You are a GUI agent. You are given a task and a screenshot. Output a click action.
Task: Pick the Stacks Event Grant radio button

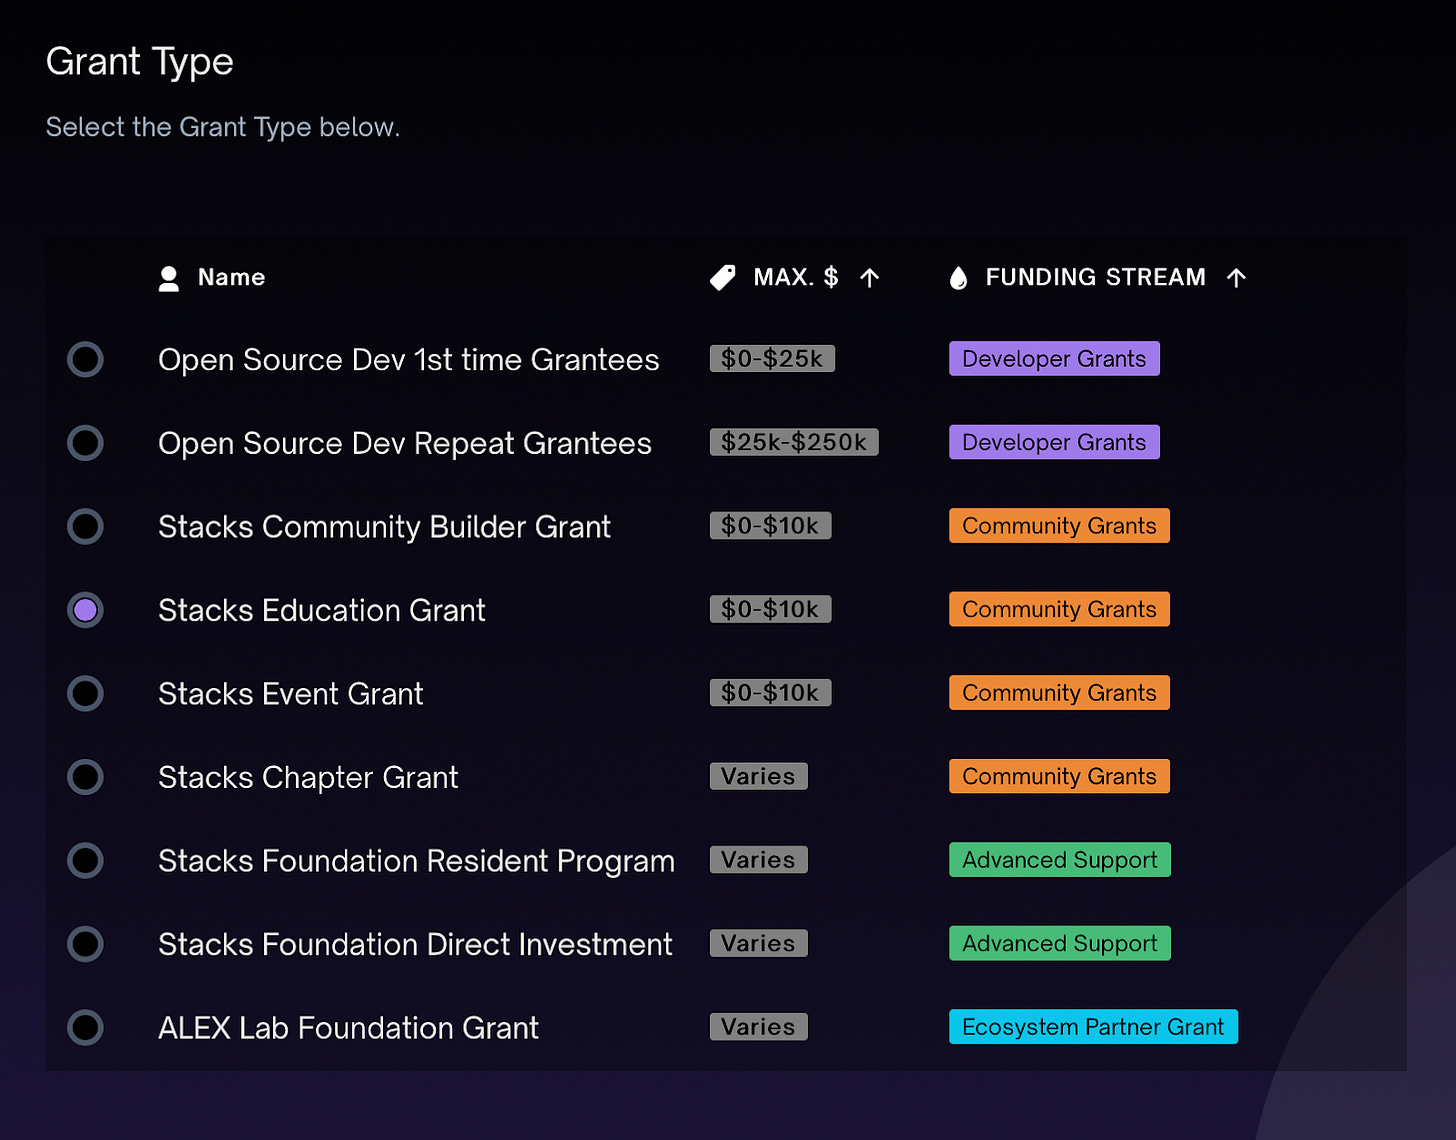[x=85, y=693]
